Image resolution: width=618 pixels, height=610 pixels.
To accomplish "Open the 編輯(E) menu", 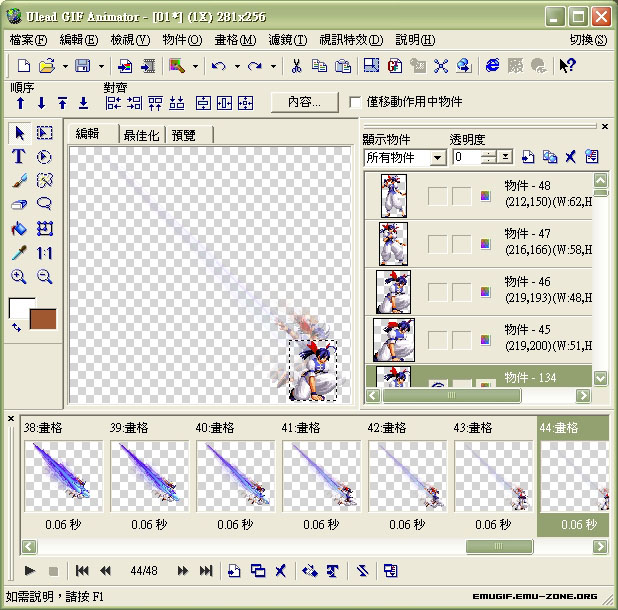I will click(79, 40).
